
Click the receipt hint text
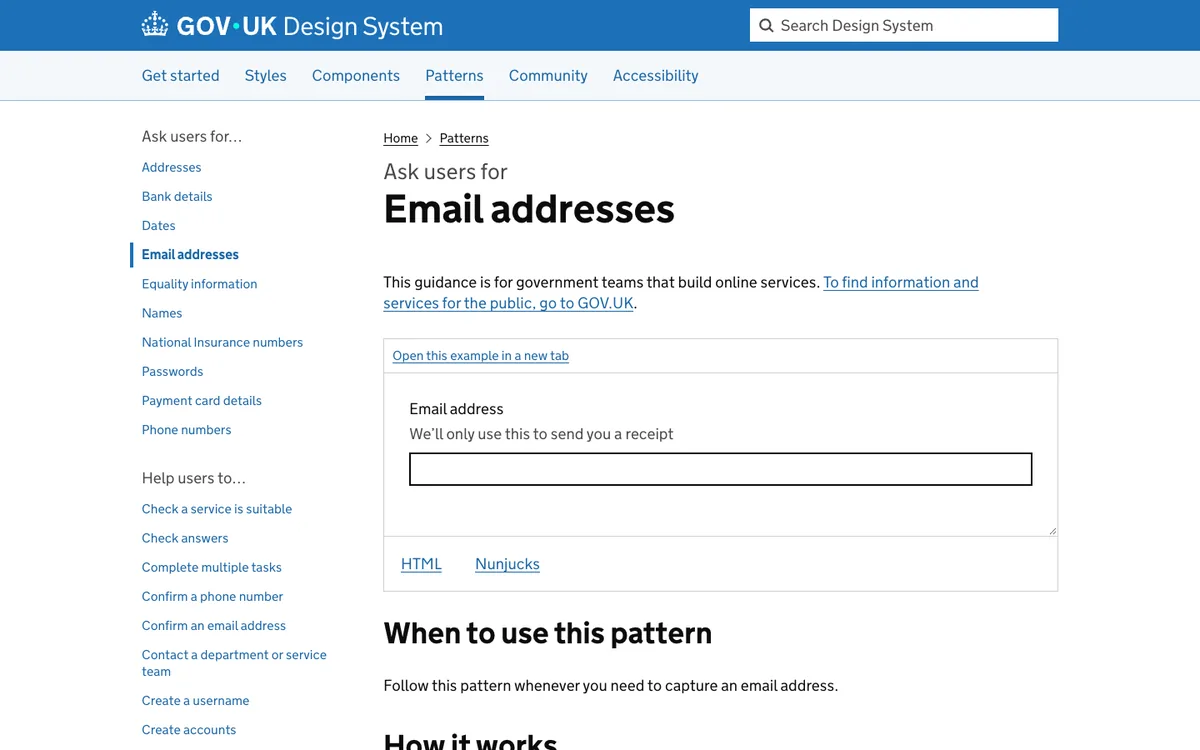541,434
